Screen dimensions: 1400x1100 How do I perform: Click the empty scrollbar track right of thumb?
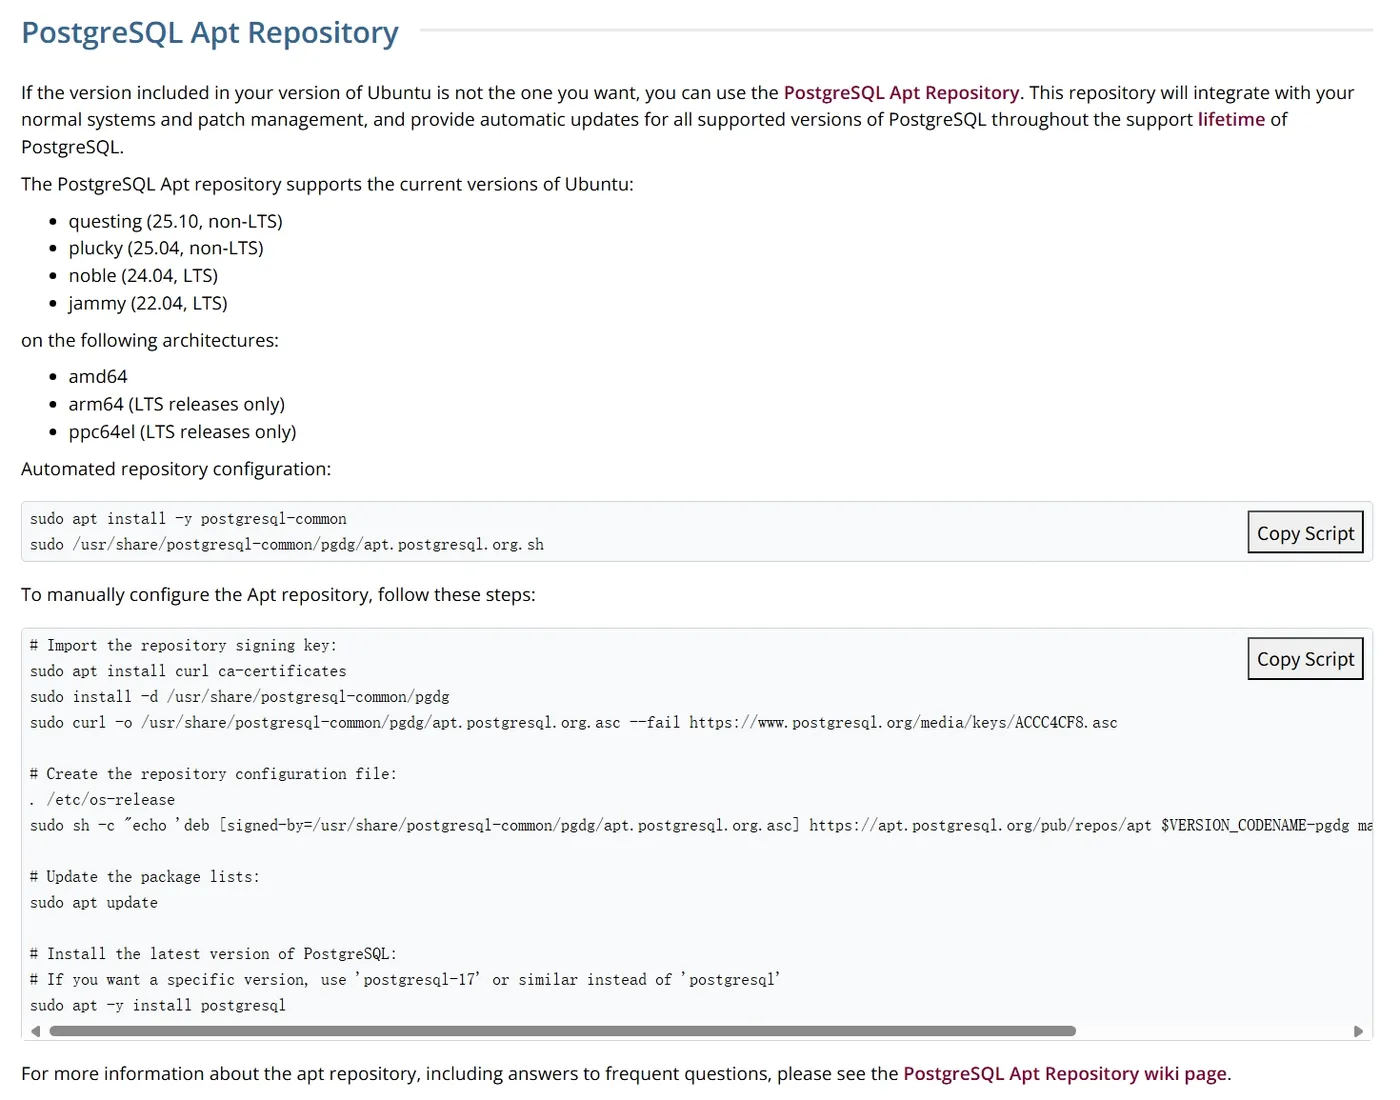[1210, 1031]
